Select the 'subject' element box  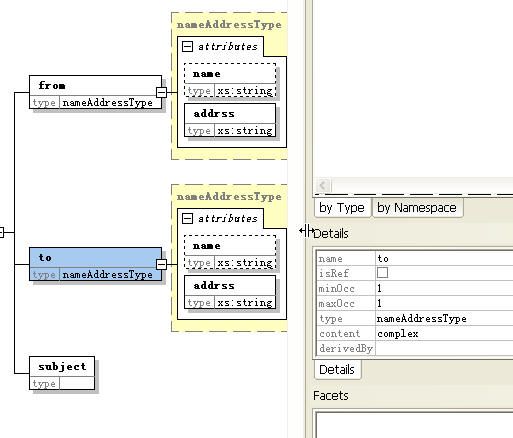(x=62, y=373)
